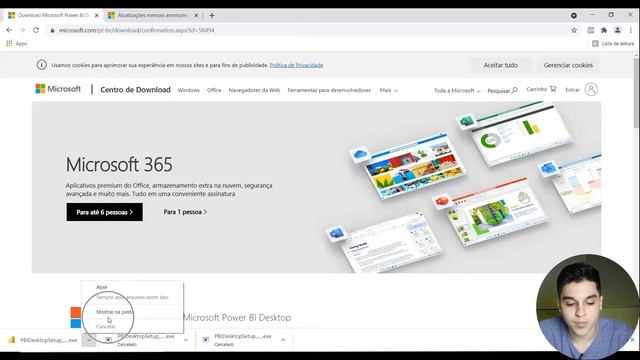This screenshot has height=360, width=640.
Task: Click the first PBIDesktopSetup file icon
Action: click(12, 340)
